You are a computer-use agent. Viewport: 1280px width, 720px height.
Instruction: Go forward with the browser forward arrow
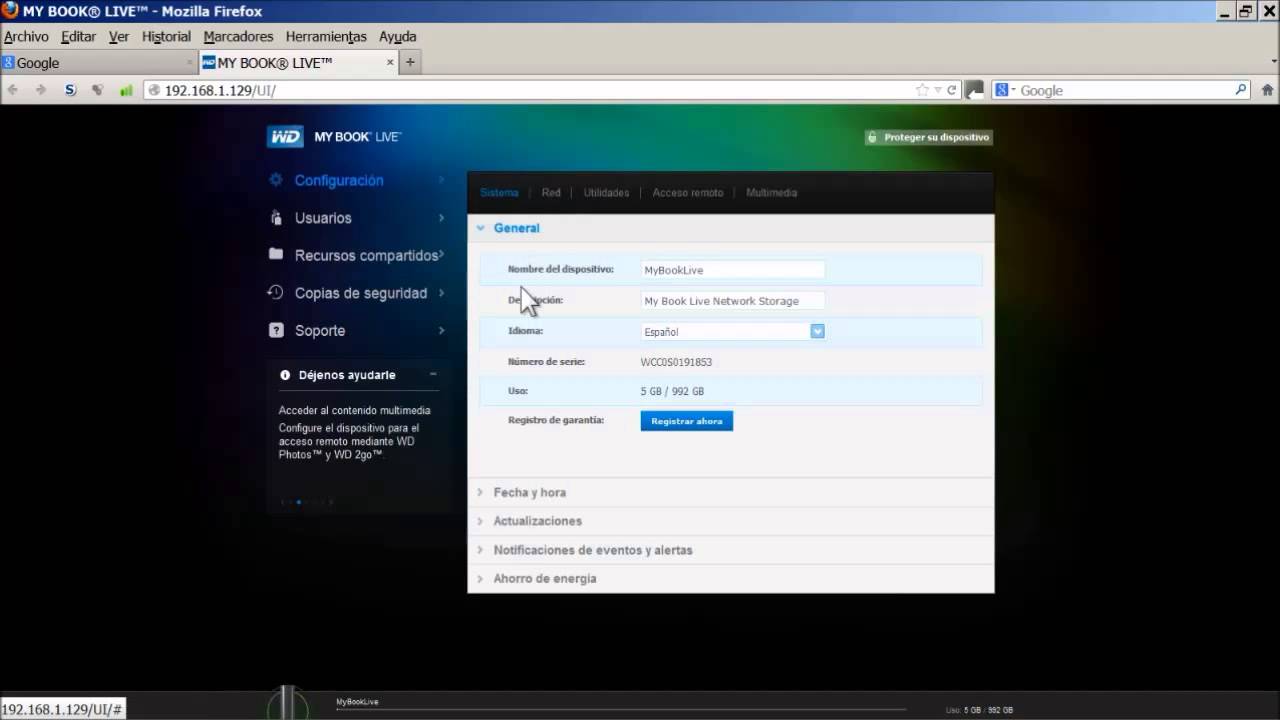click(41, 90)
